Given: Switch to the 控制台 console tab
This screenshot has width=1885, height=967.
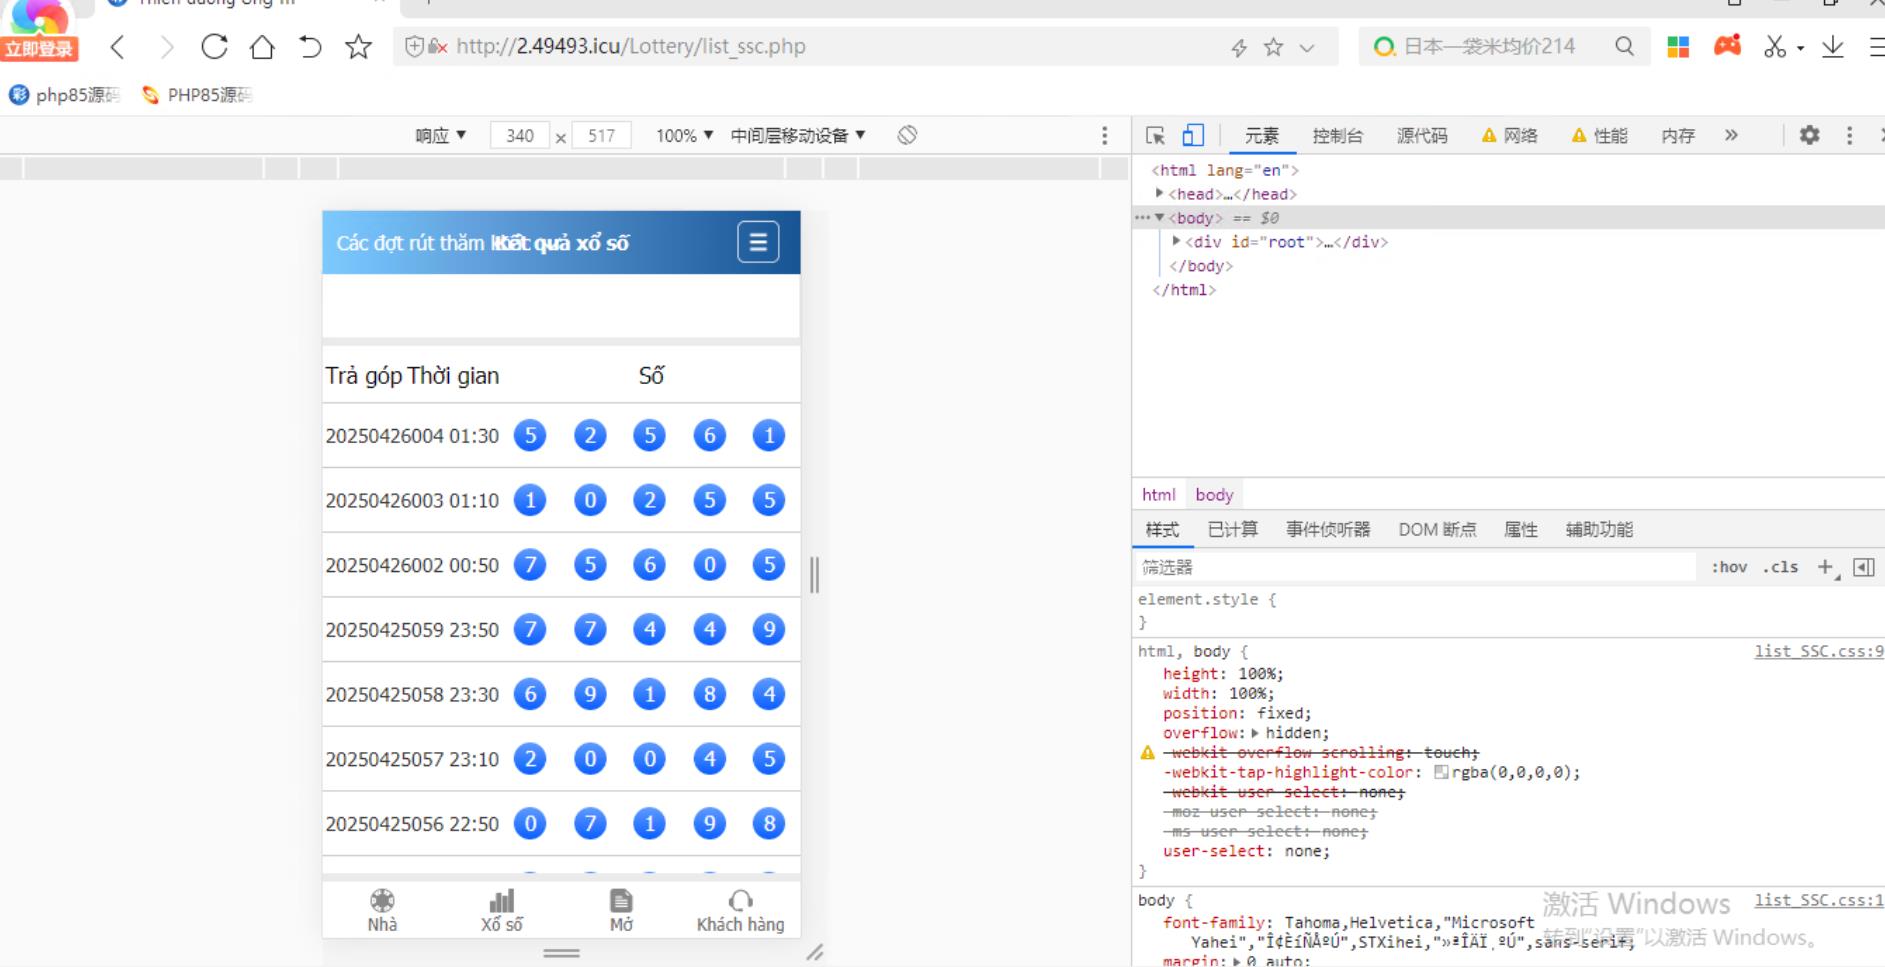Looking at the screenshot, I should pyautogui.click(x=1337, y=135).
